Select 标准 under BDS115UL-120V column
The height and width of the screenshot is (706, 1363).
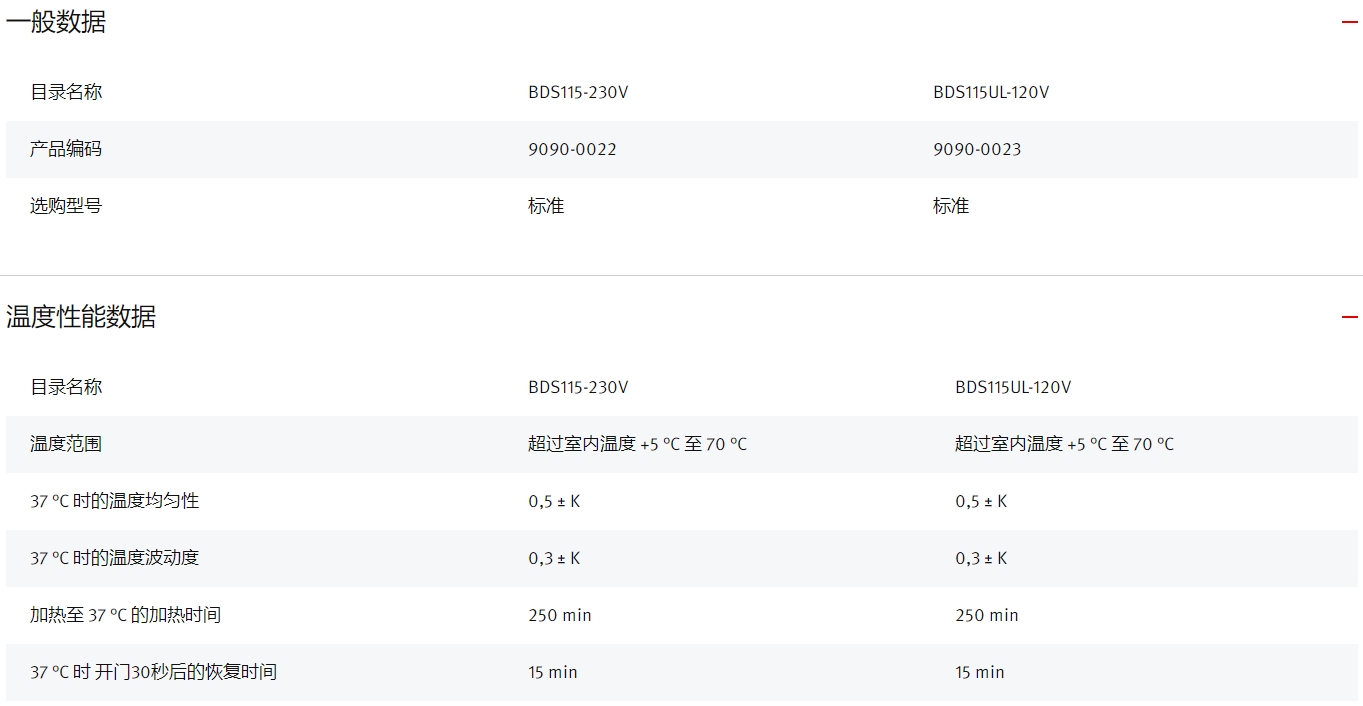951,206
